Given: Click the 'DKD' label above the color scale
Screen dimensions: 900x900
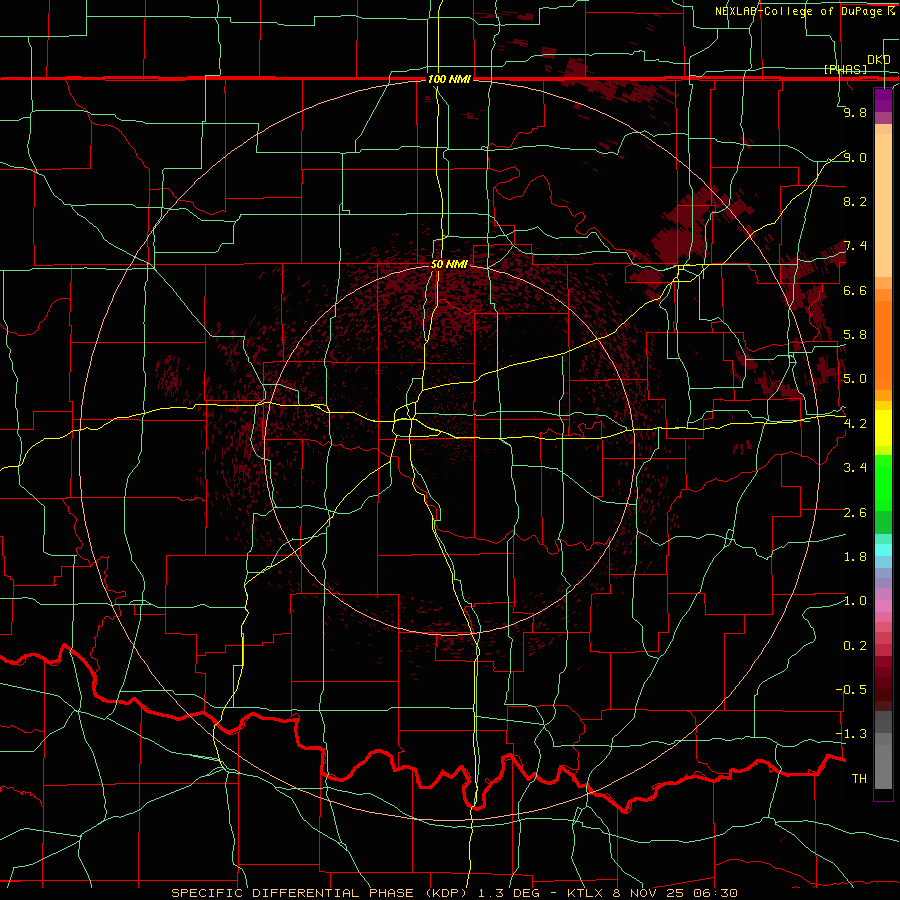Looking at the screenshot, I should click(x=878, y=59).
